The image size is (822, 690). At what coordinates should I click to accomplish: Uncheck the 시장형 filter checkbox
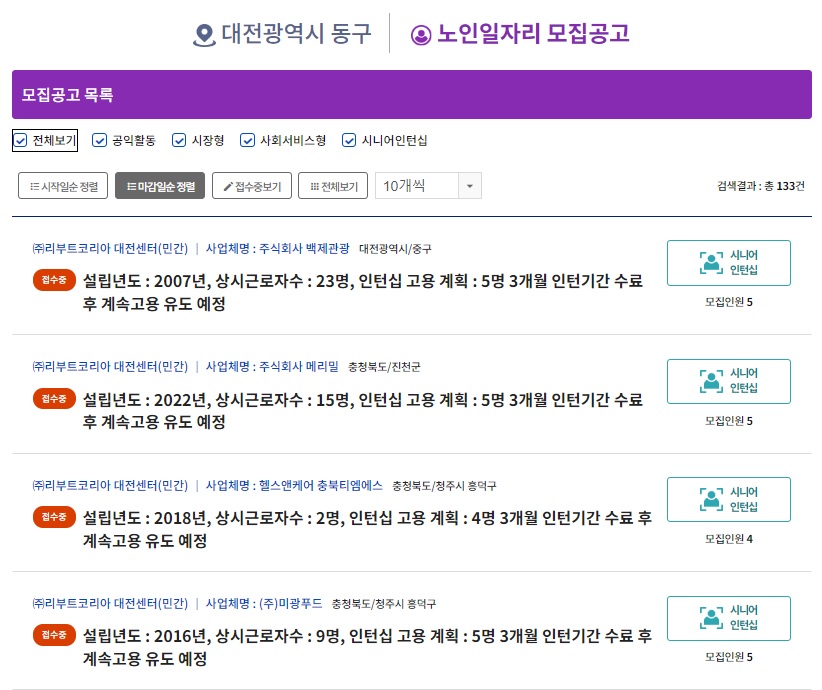click(179, 141)
